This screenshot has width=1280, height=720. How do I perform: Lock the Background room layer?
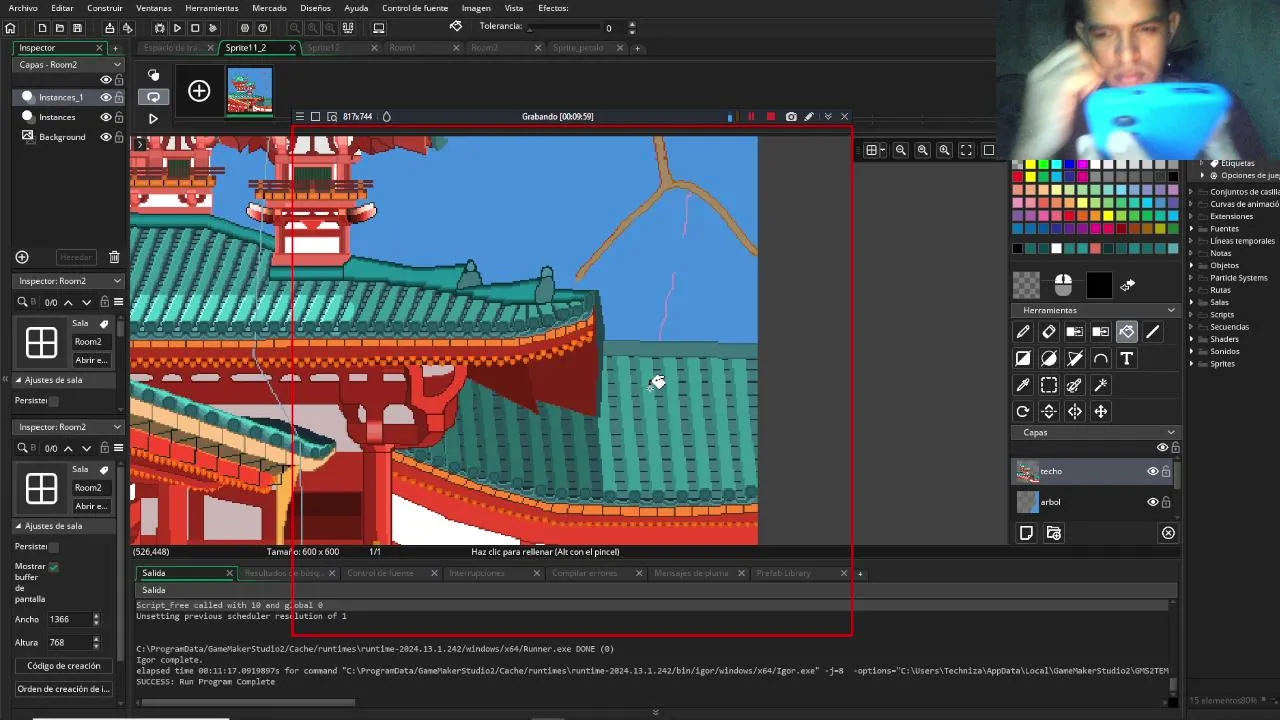(x=119, y=137)
